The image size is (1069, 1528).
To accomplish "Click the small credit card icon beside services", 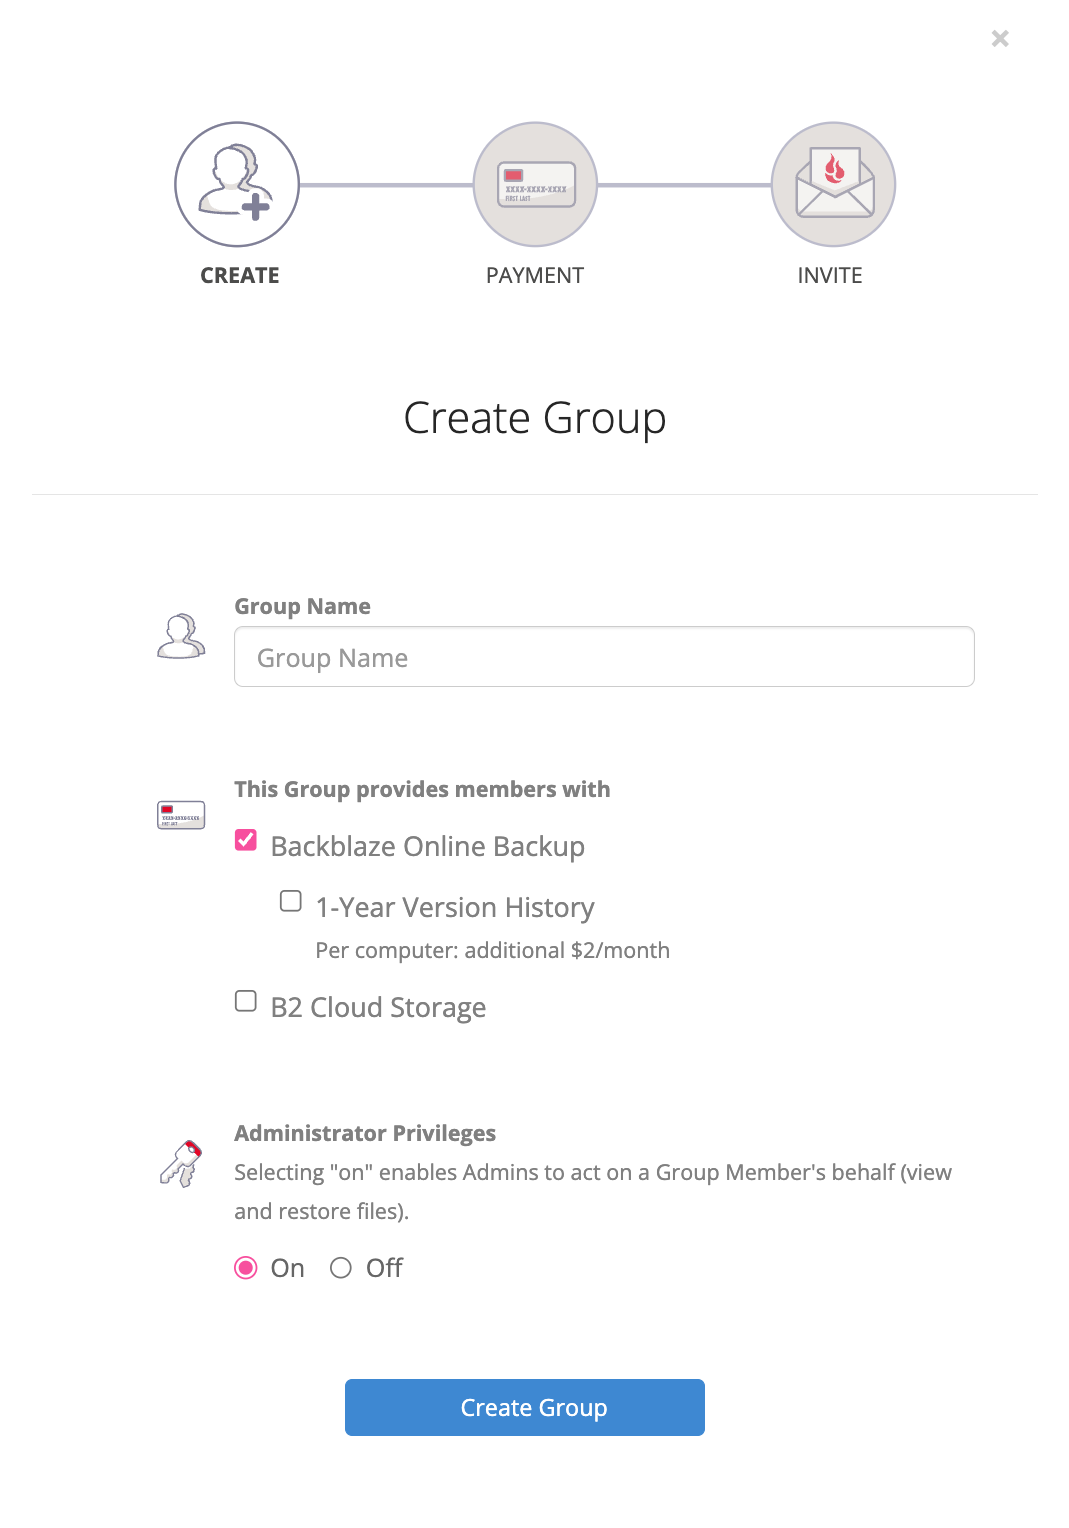I will [x=181, y=815].
